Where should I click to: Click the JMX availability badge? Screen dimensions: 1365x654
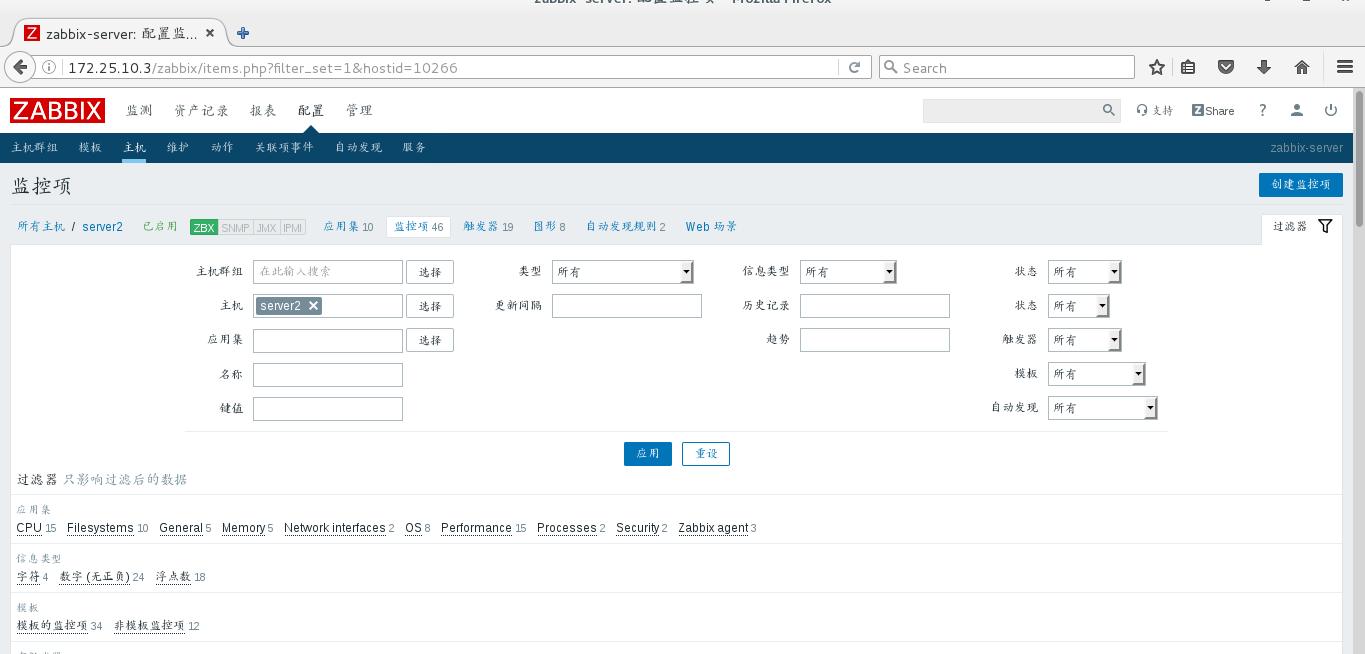[x=267, y=227]
